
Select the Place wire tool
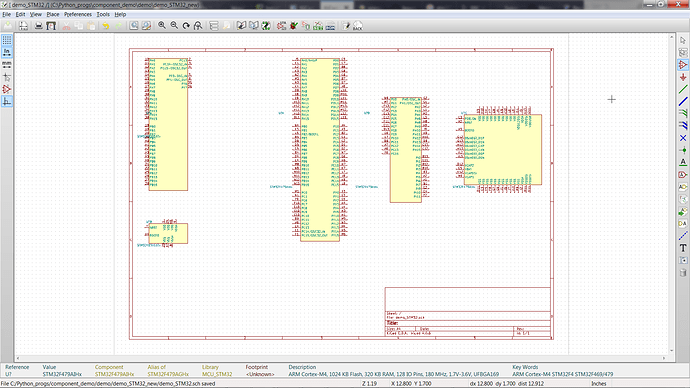click(x=683, y=90)
